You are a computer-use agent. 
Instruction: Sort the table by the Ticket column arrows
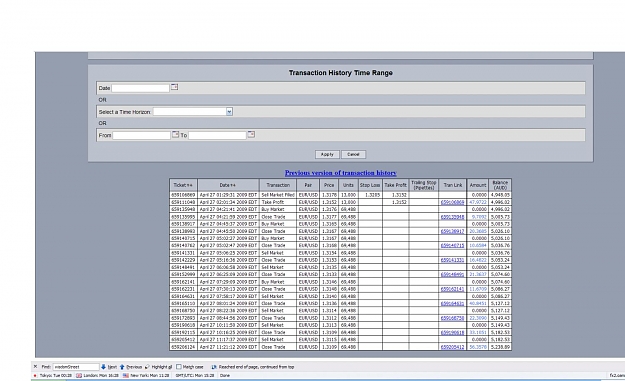point(189,185)
